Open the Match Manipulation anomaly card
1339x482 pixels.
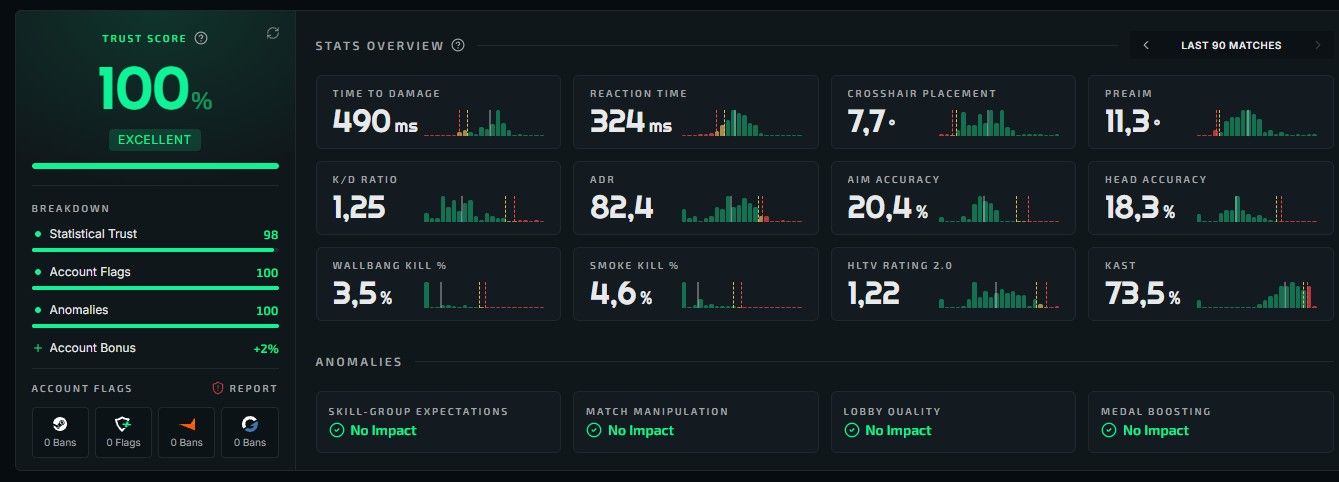tap(696, 422)
